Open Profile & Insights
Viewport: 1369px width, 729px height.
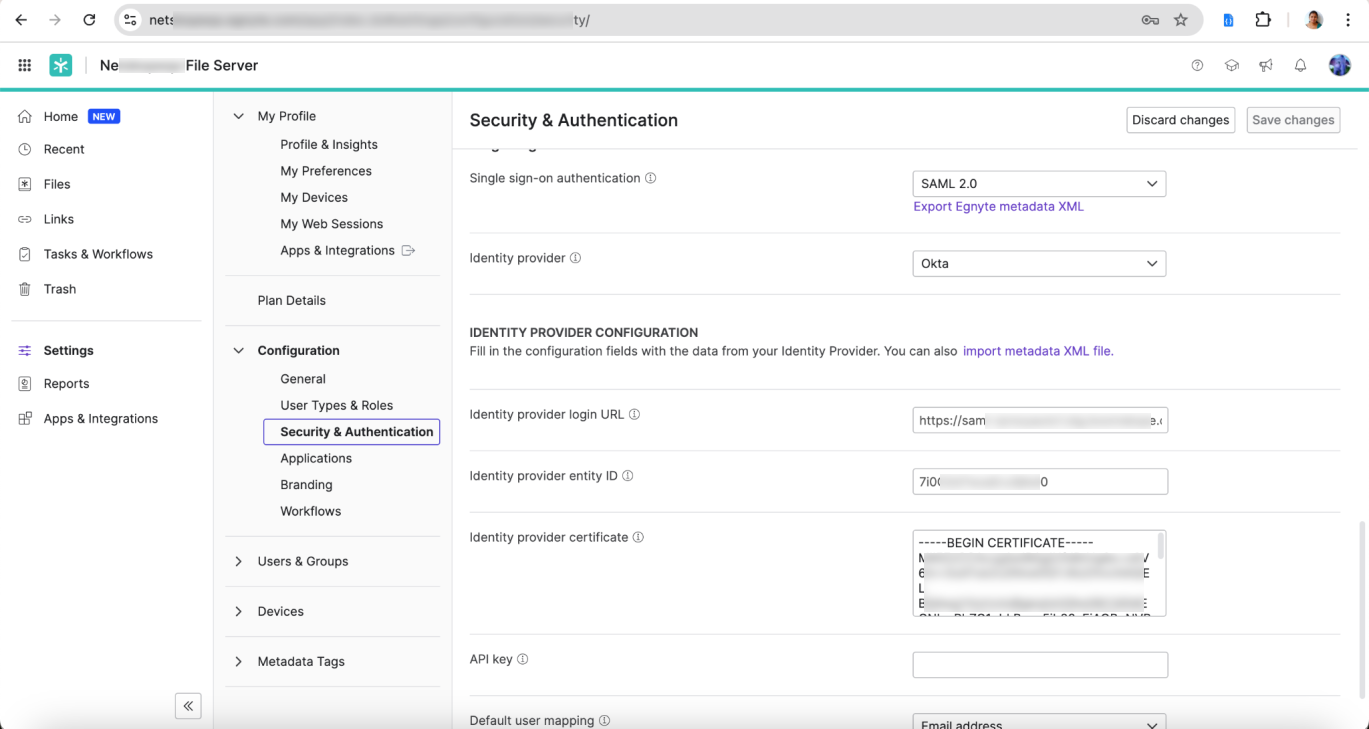pyautogui.click(x=329, y=145)
